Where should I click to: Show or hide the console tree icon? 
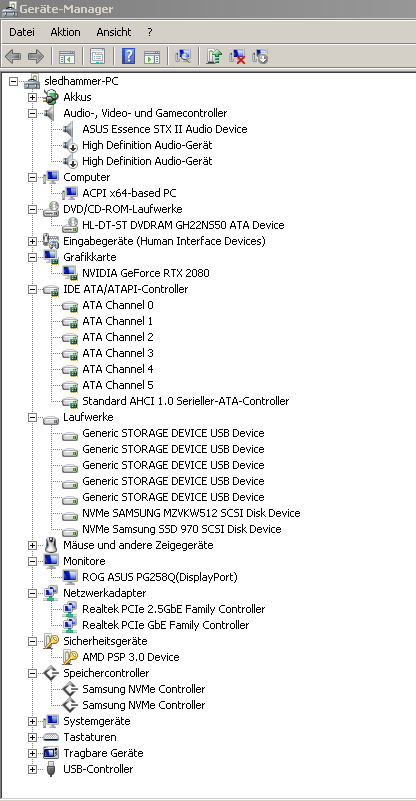67,56
